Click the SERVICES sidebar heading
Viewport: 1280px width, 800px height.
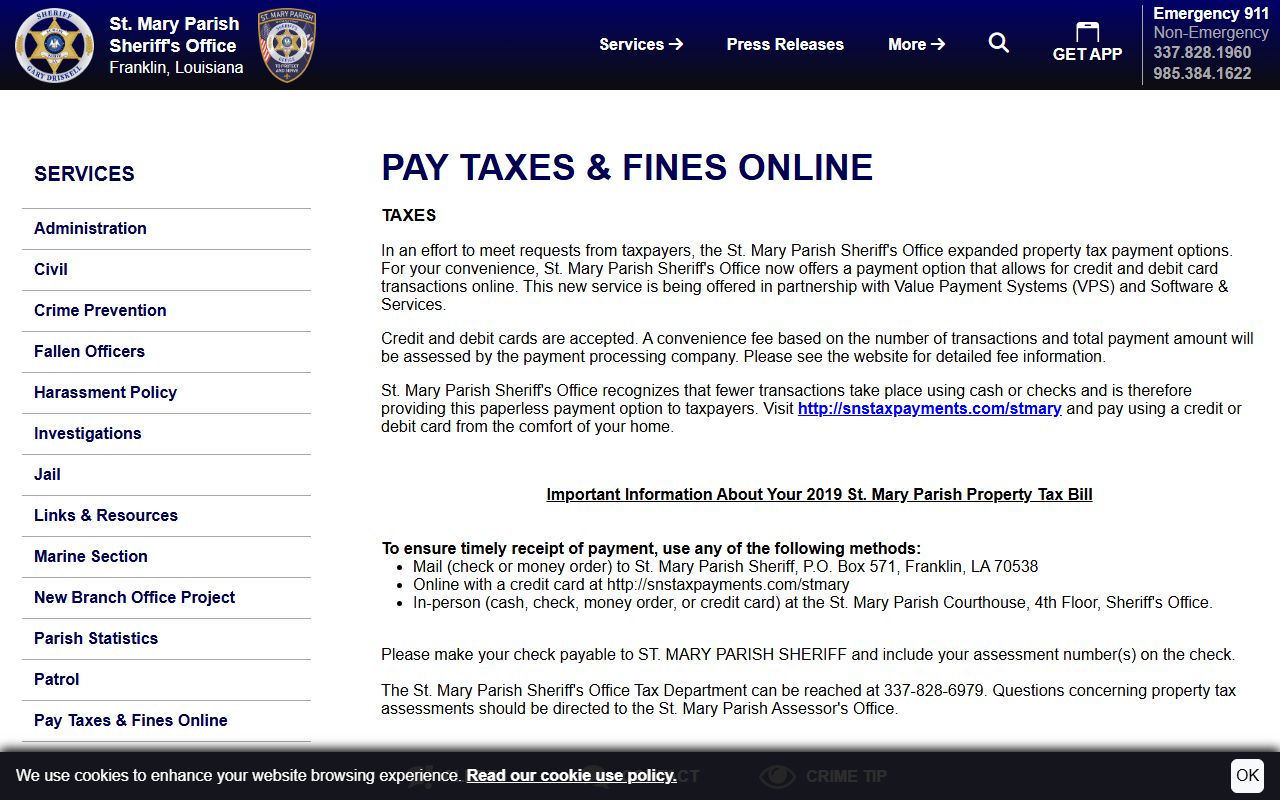coord(84,174)
